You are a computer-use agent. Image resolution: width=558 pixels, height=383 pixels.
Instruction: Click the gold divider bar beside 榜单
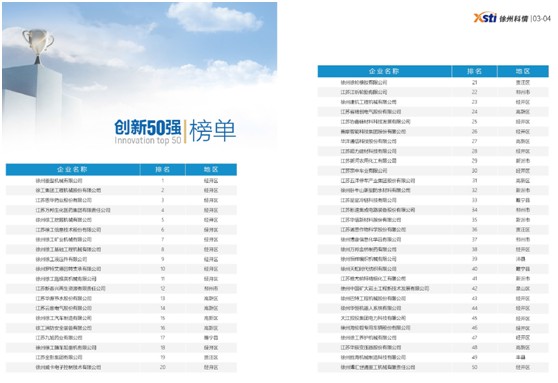[x=185, y=132]
